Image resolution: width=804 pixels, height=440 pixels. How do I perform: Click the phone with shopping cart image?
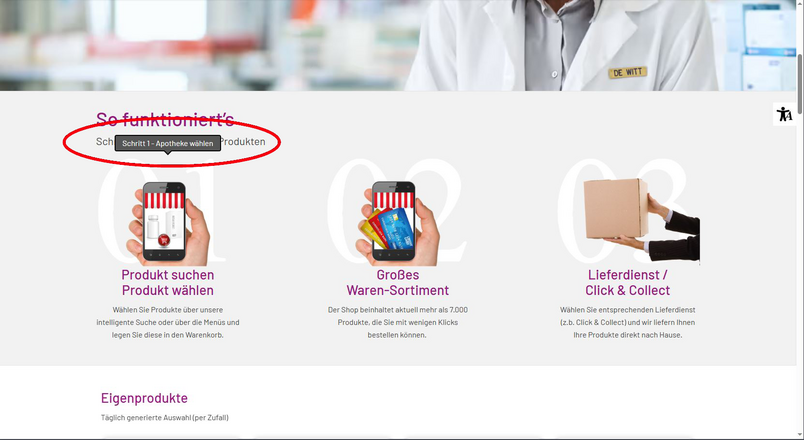[168, 223]
